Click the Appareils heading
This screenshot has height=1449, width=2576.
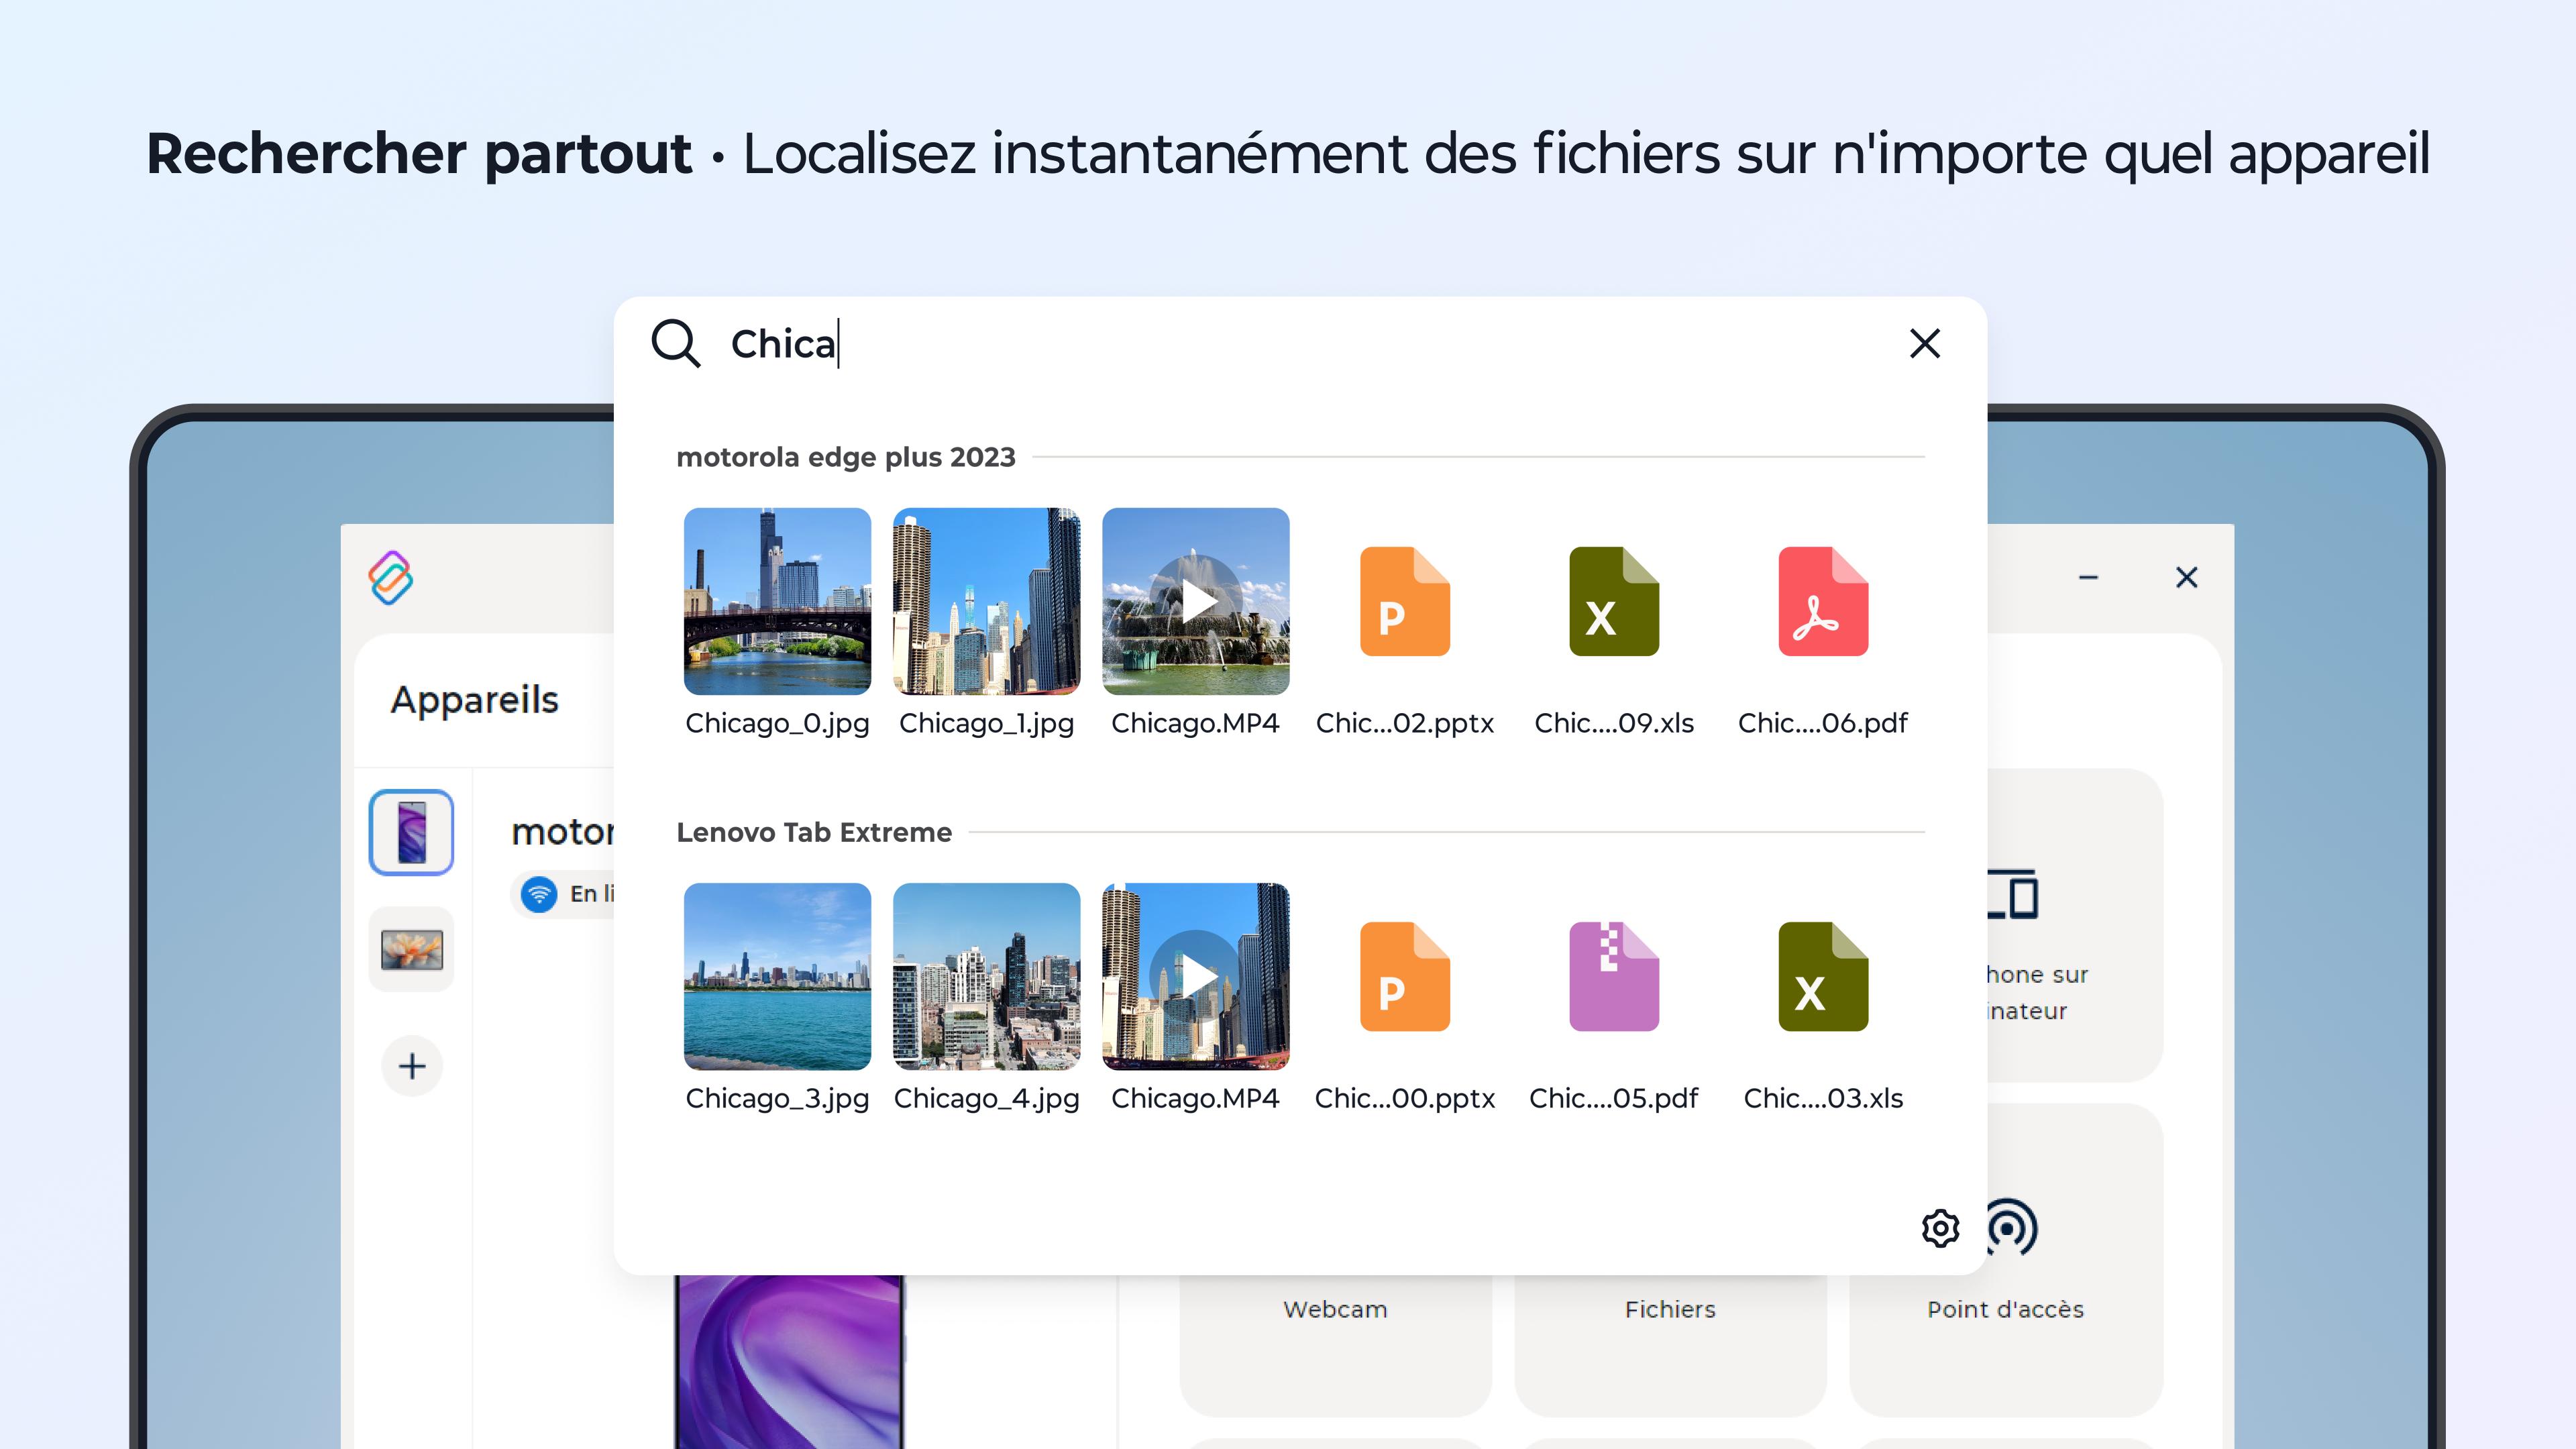[475, 700]
